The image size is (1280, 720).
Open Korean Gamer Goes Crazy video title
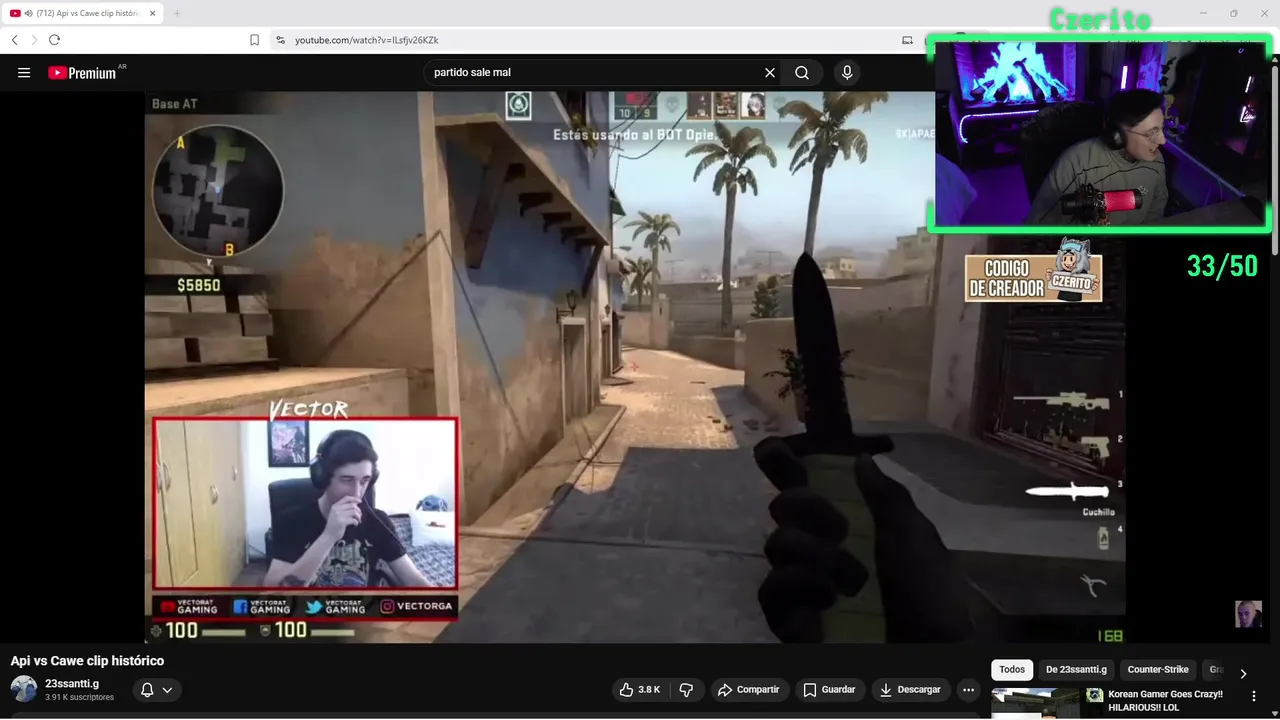coord(1165,701)
